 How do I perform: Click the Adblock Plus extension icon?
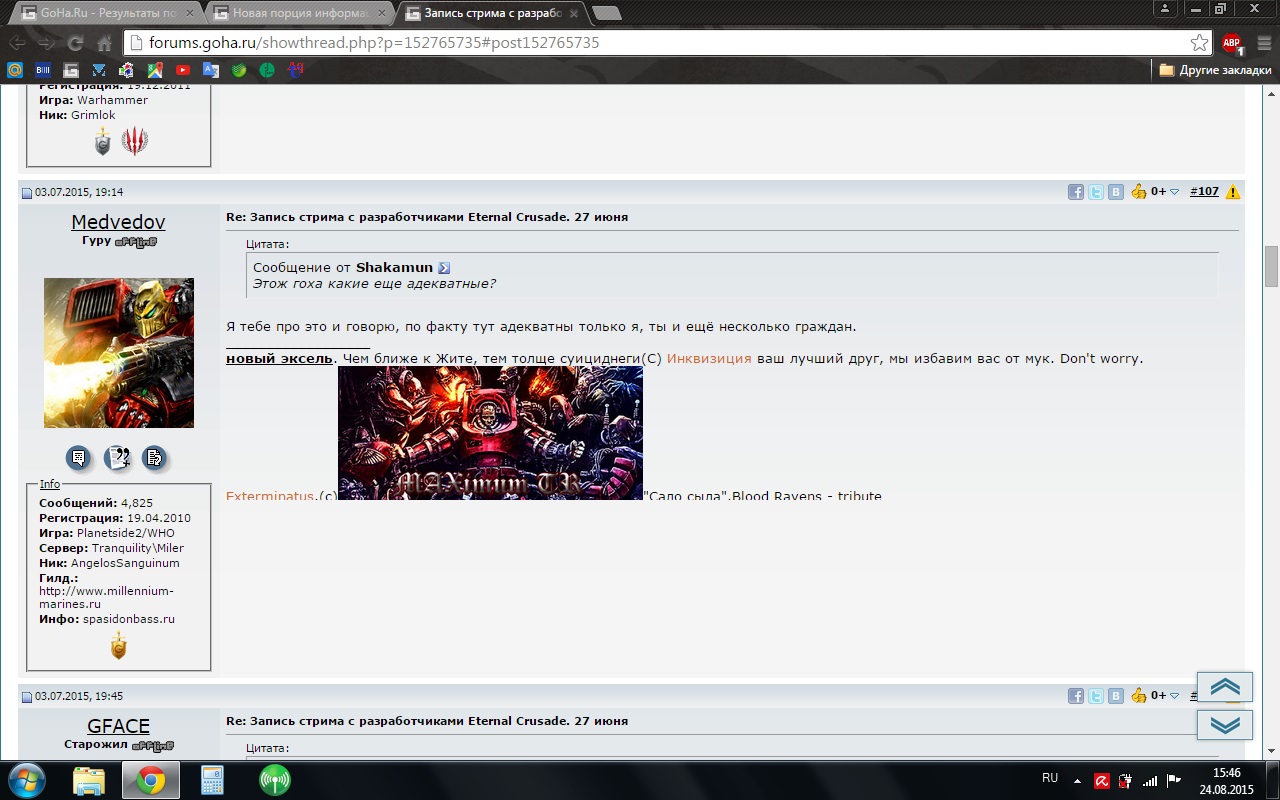coord(1231,43)
